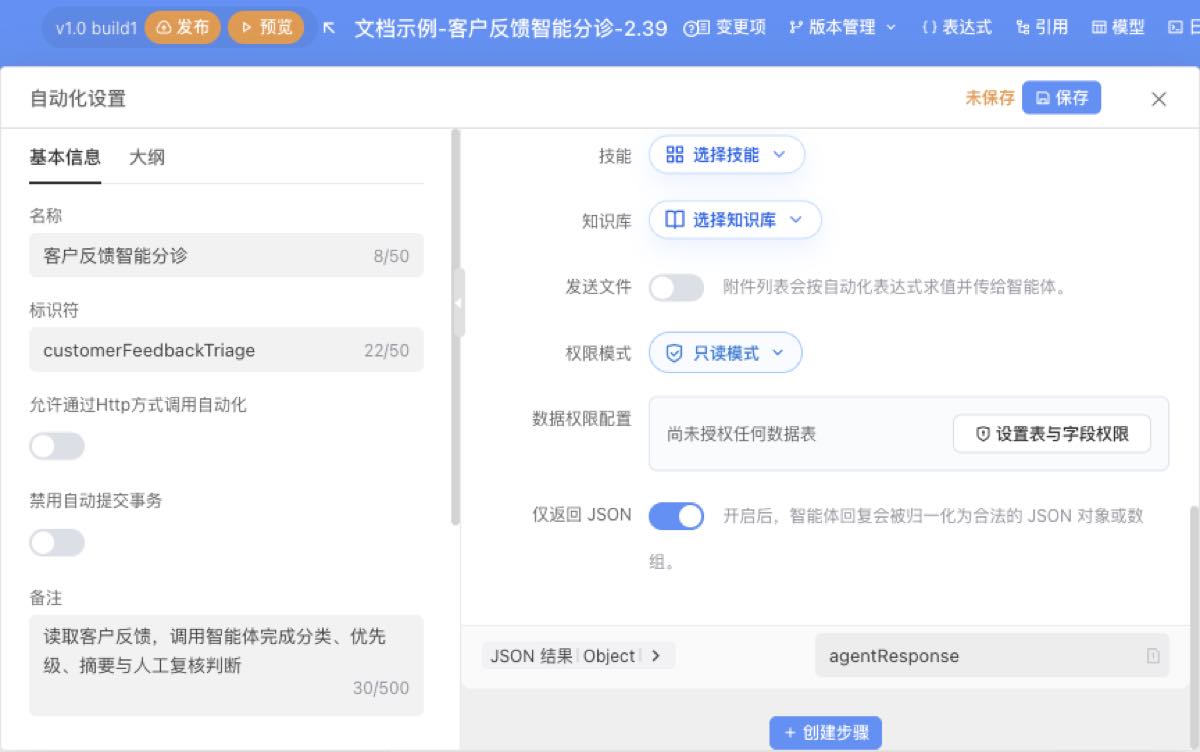
Task: Click 设置表与字段权限 button
Action: tap(1052, 434)
